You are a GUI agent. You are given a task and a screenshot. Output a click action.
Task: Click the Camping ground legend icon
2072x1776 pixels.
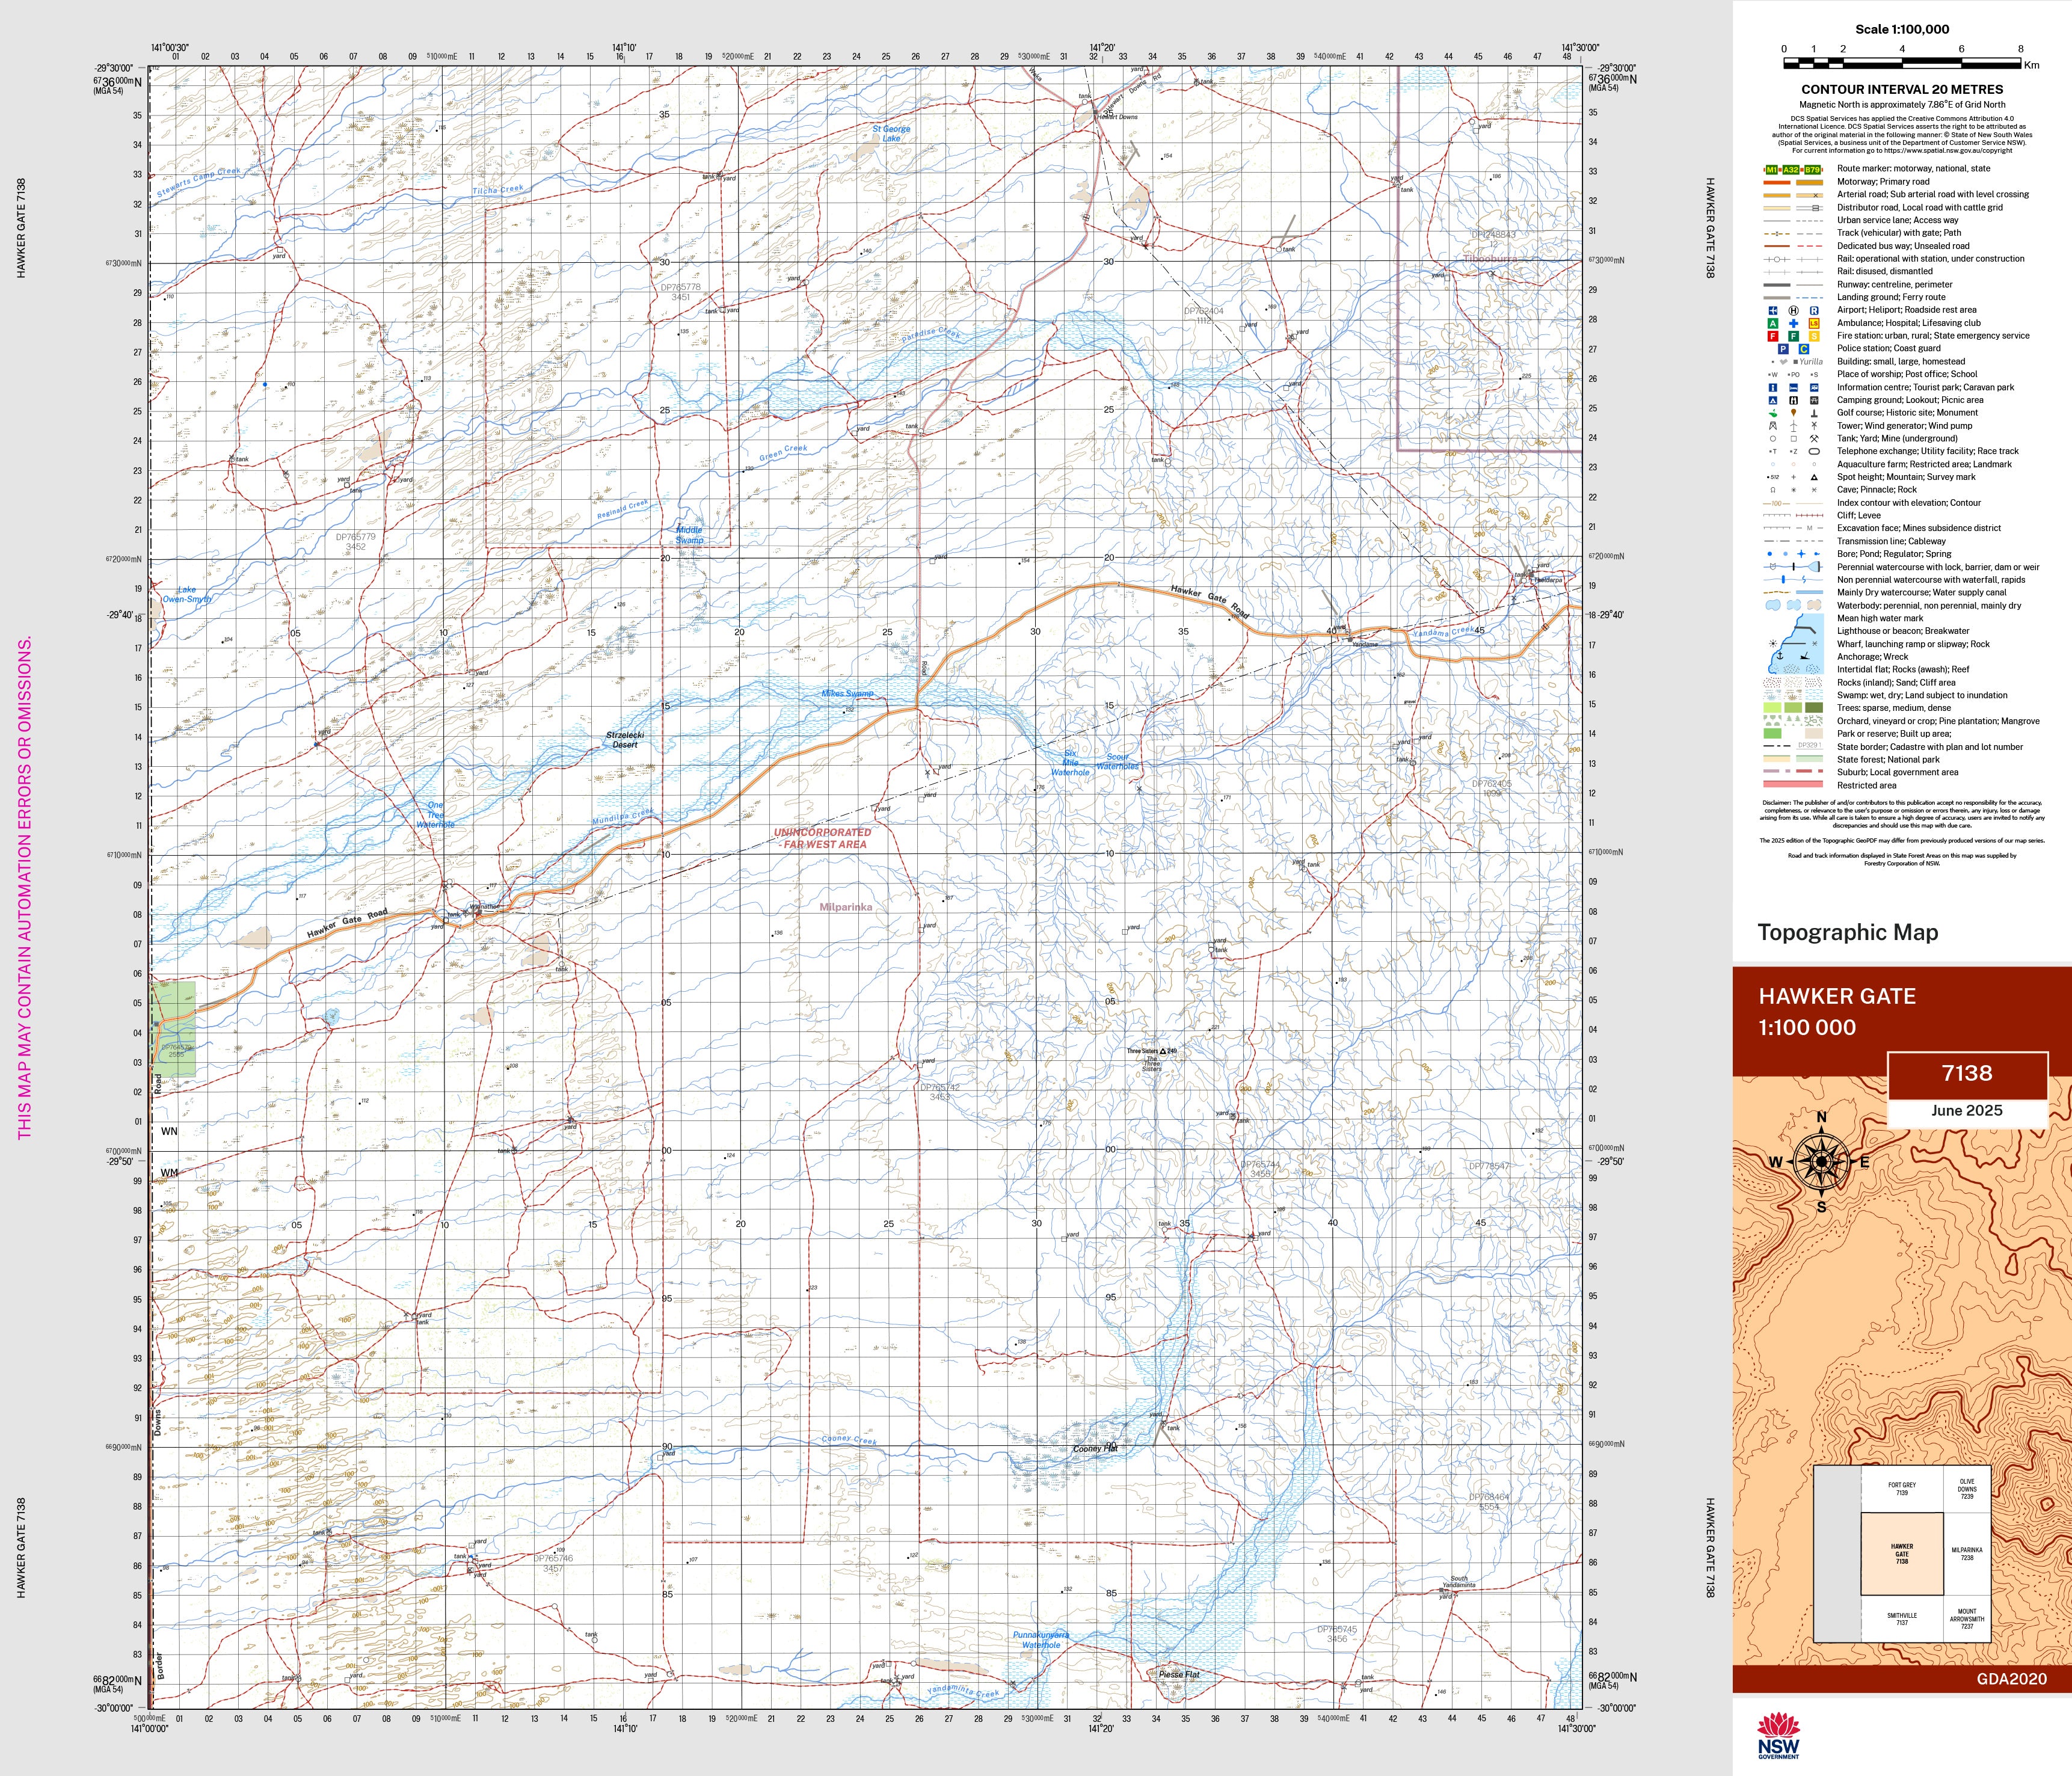tap(1773, 400)
